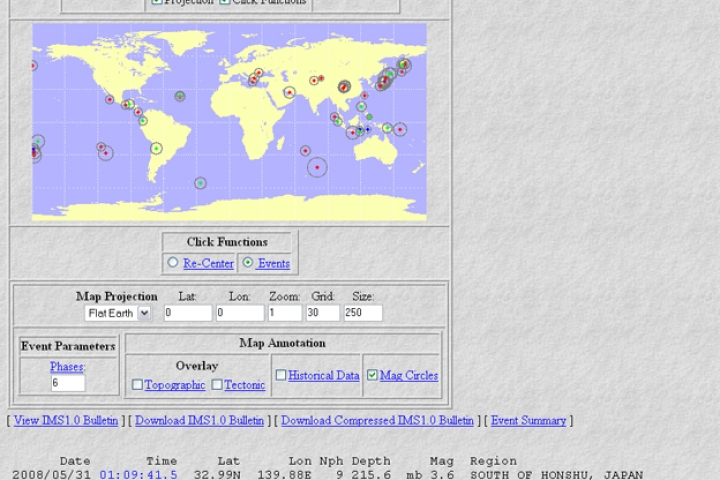The image size is (720, 480).
Task: Open the Mag Circles link
Action: click(409, 375)
